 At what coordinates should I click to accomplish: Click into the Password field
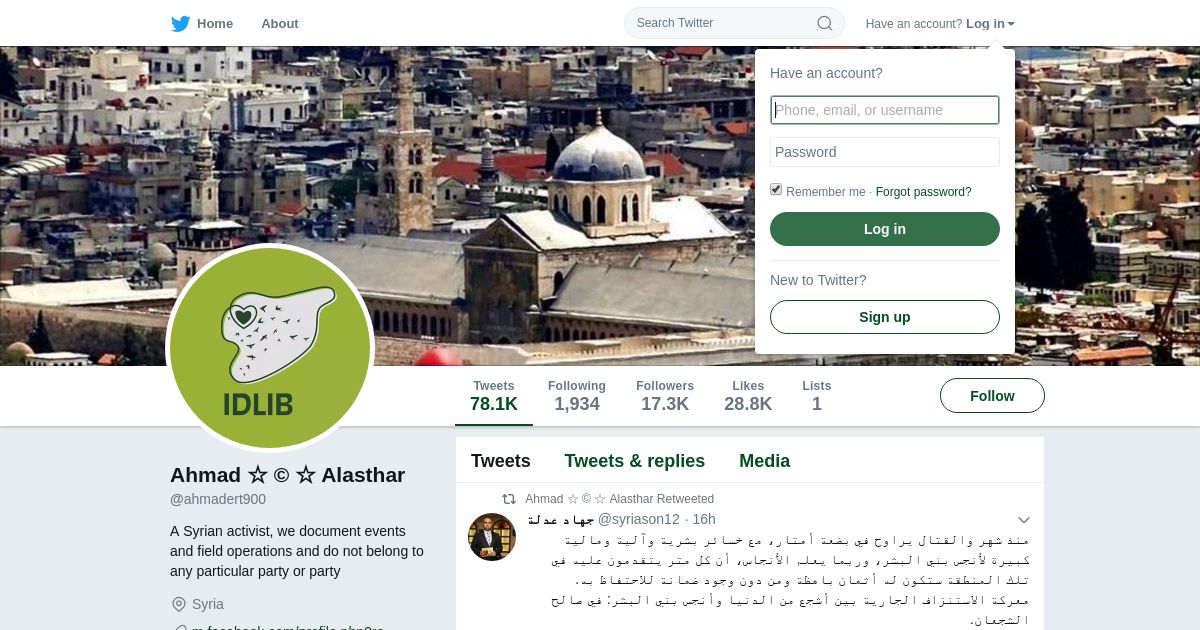[x=885, y=152]
